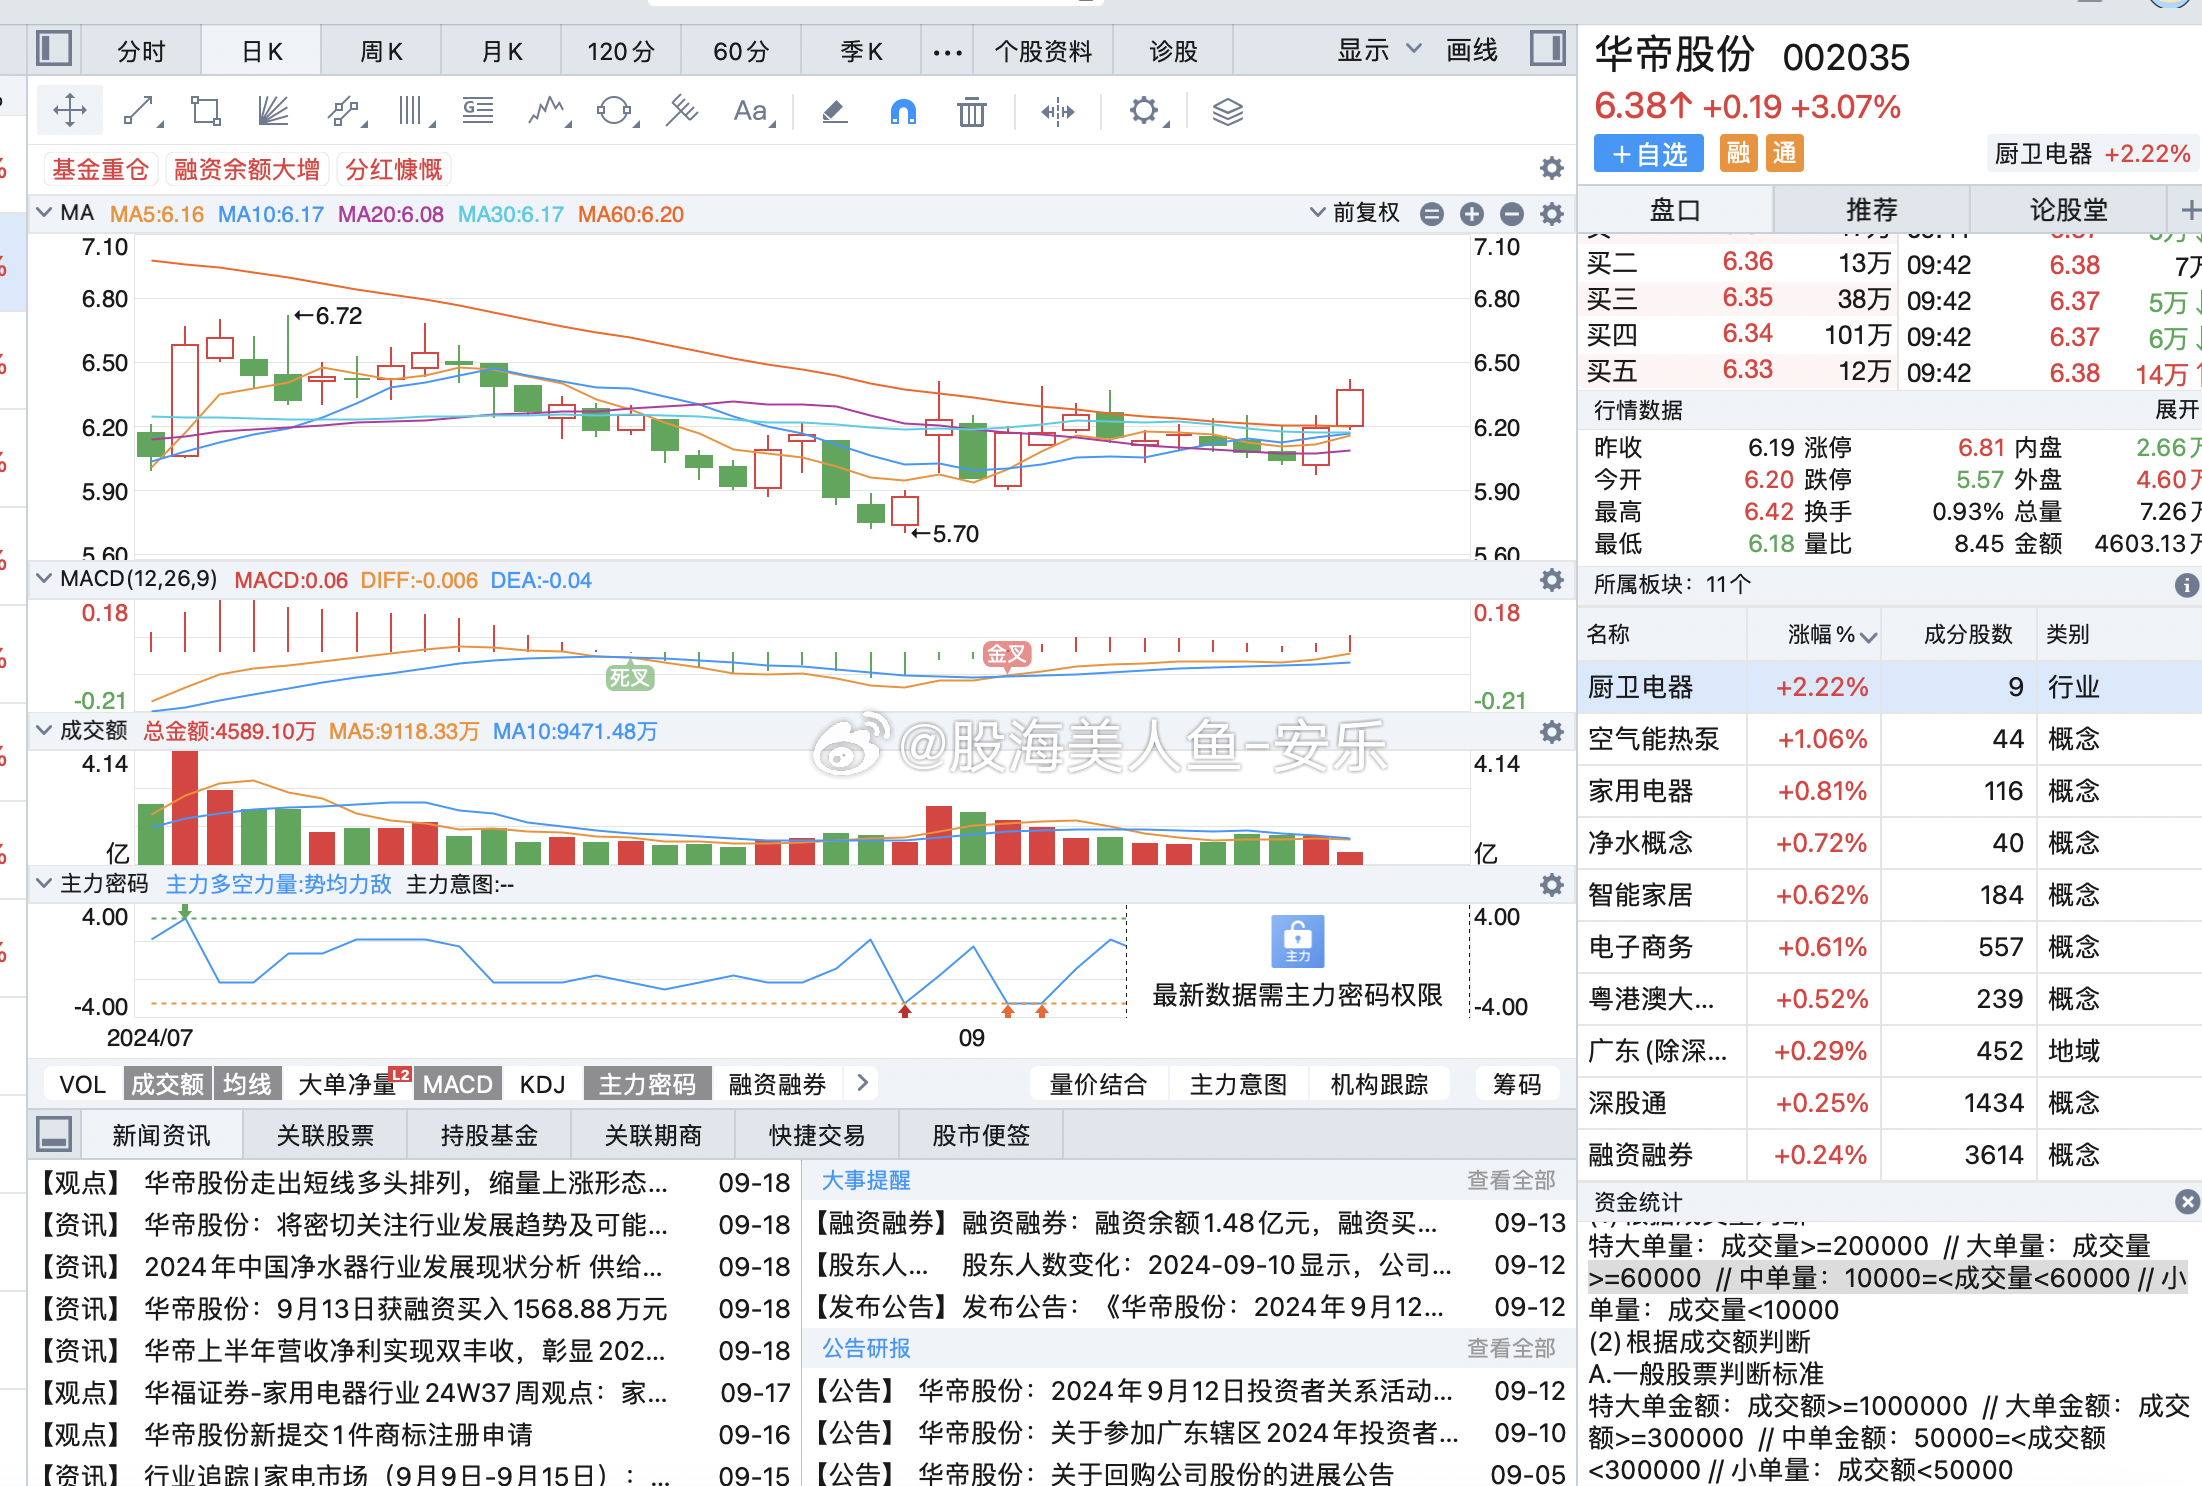Open the 前复权 adjustment dropdown
The height and width of the screenshot is (1486, 2202).
click(1355, 213)
